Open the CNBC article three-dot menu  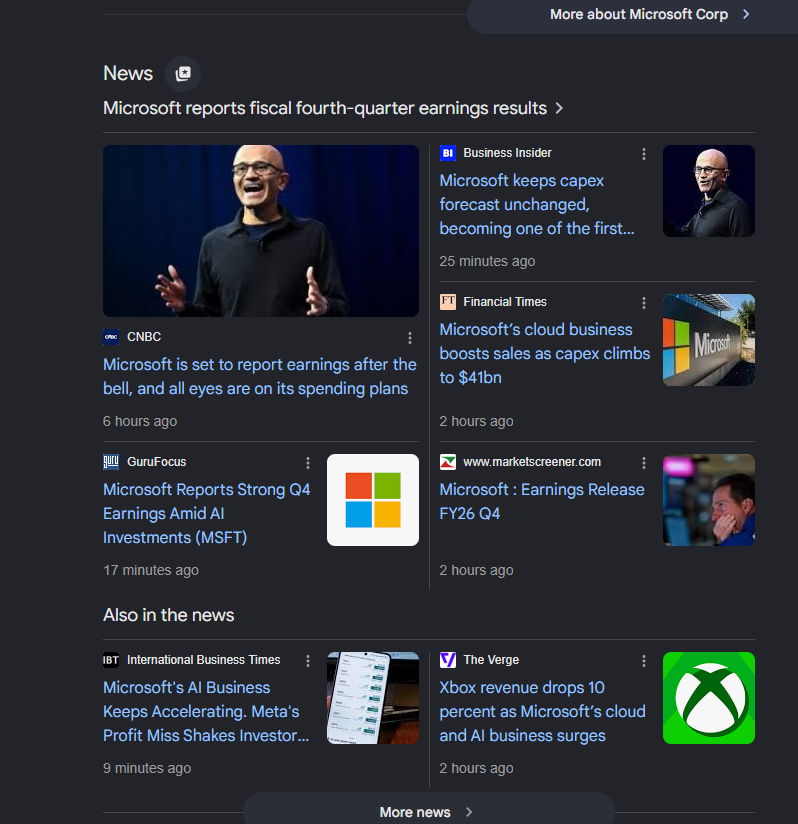[410, 338]
